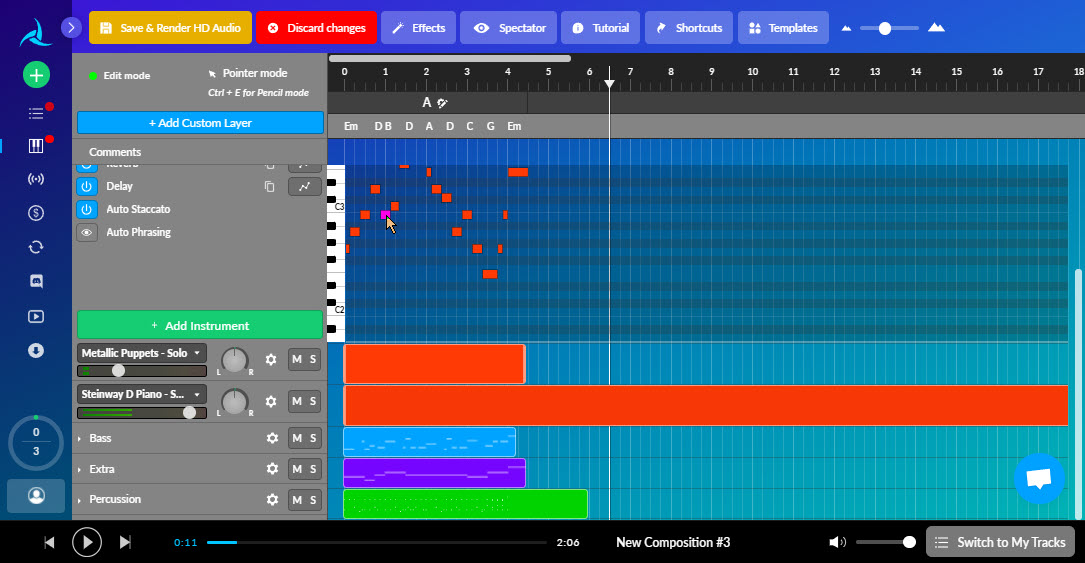Open the user profile icon at bottom left
This screenshot has width=1085, height=563.
point(36,495)
